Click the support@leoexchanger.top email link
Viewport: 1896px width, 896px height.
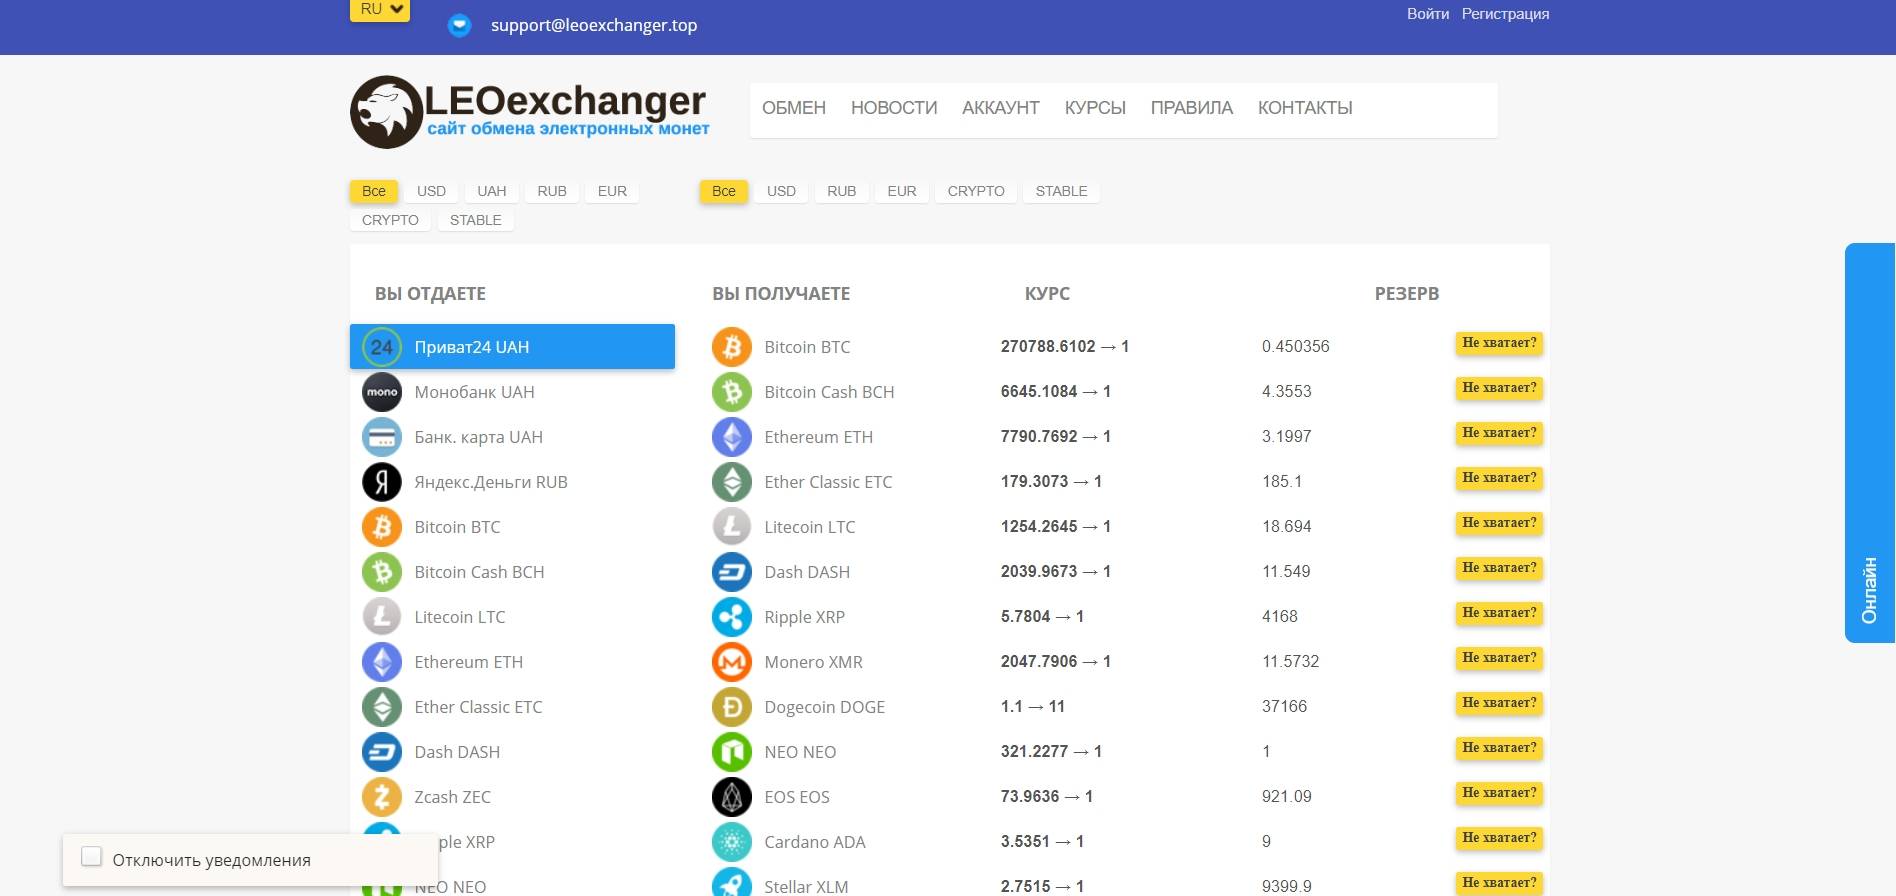594,25
